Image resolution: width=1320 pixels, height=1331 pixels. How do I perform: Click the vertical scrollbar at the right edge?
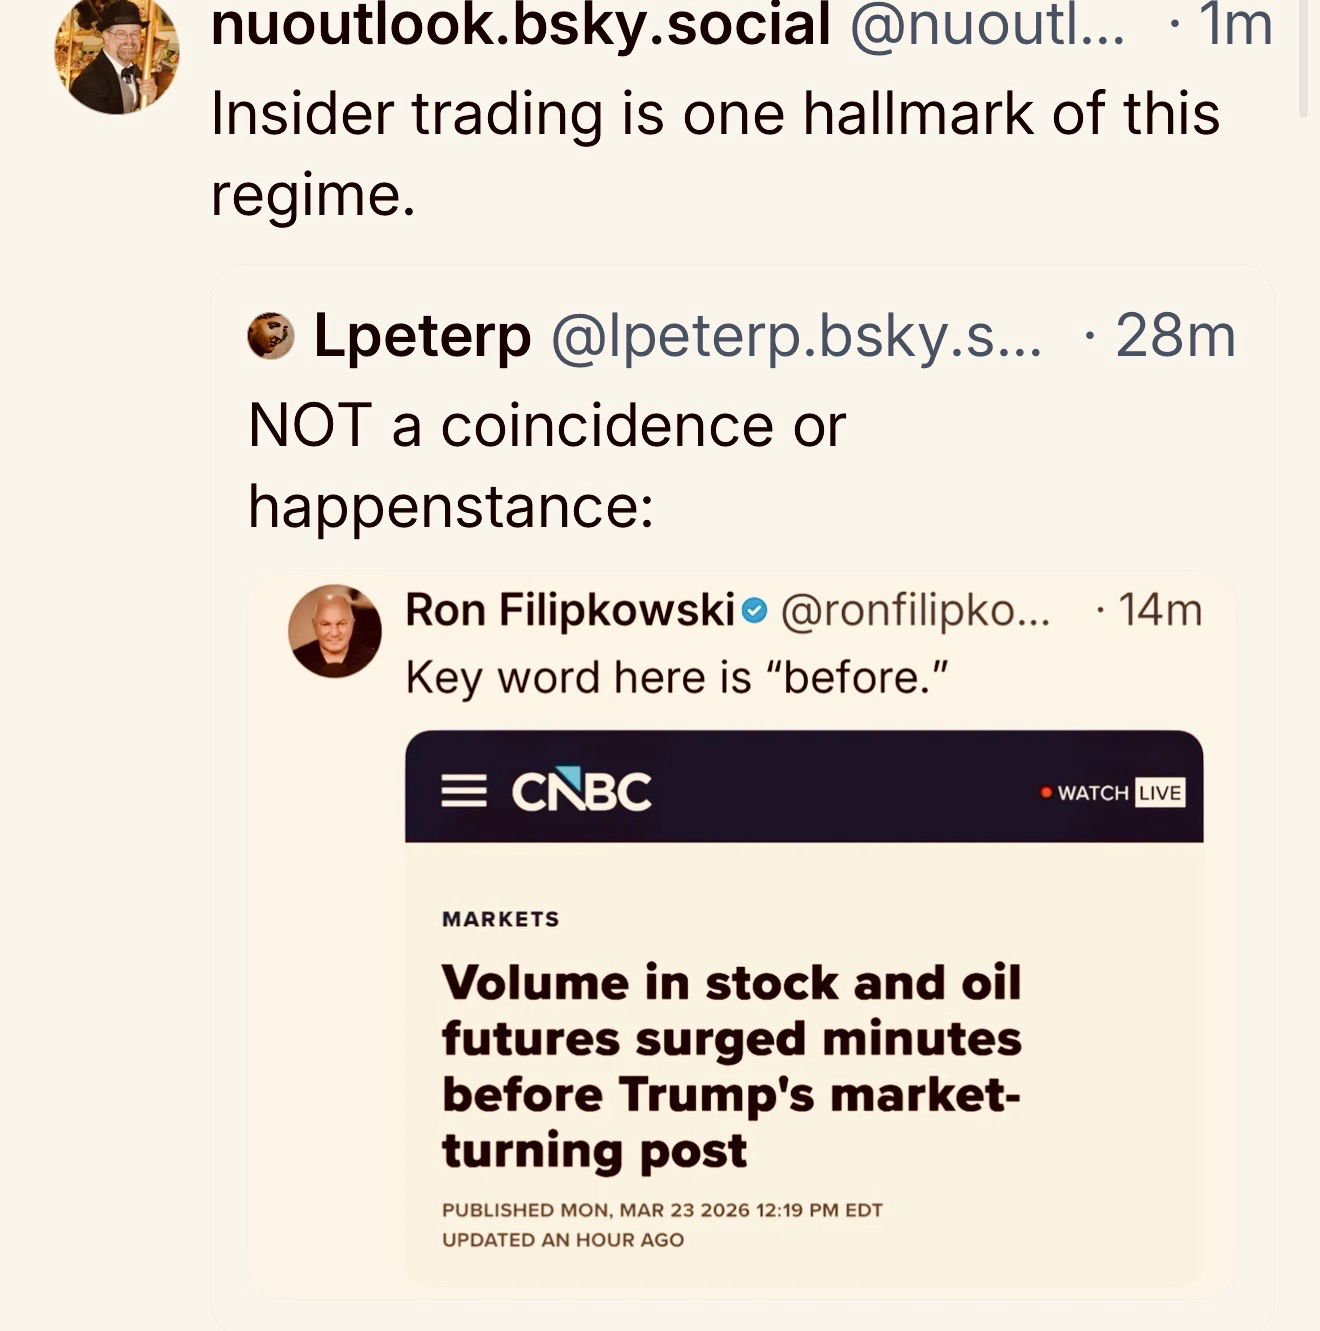(1303, 60)
